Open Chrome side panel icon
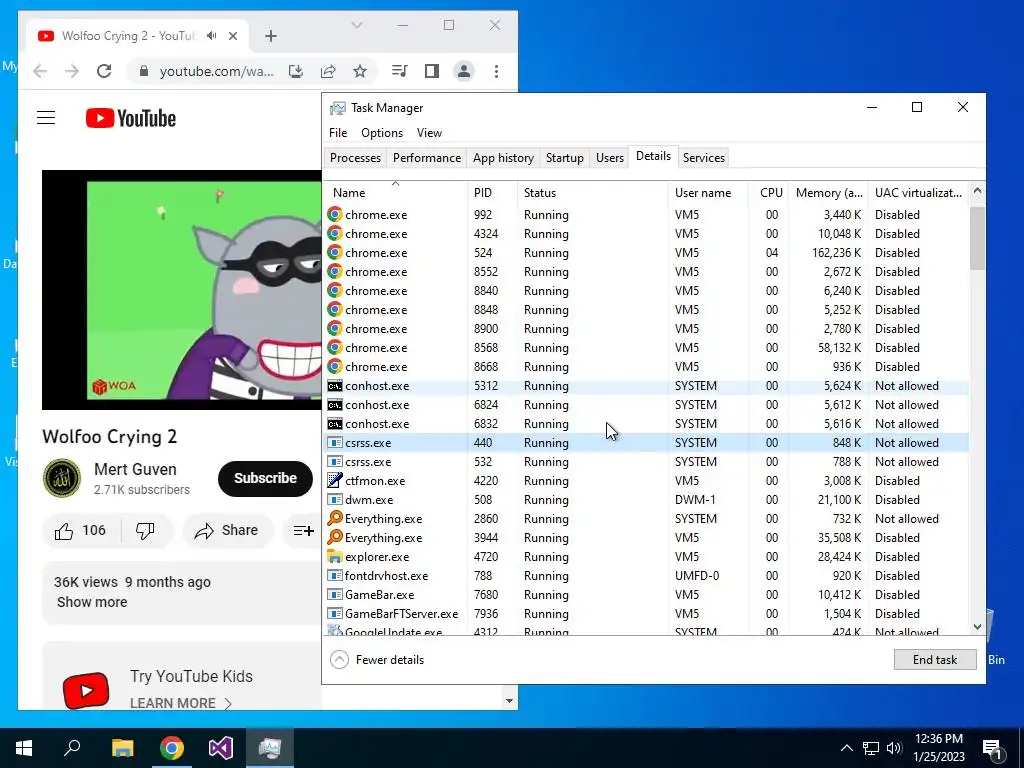Screen dimensions: 1024x768 click(x=432, y=71)
